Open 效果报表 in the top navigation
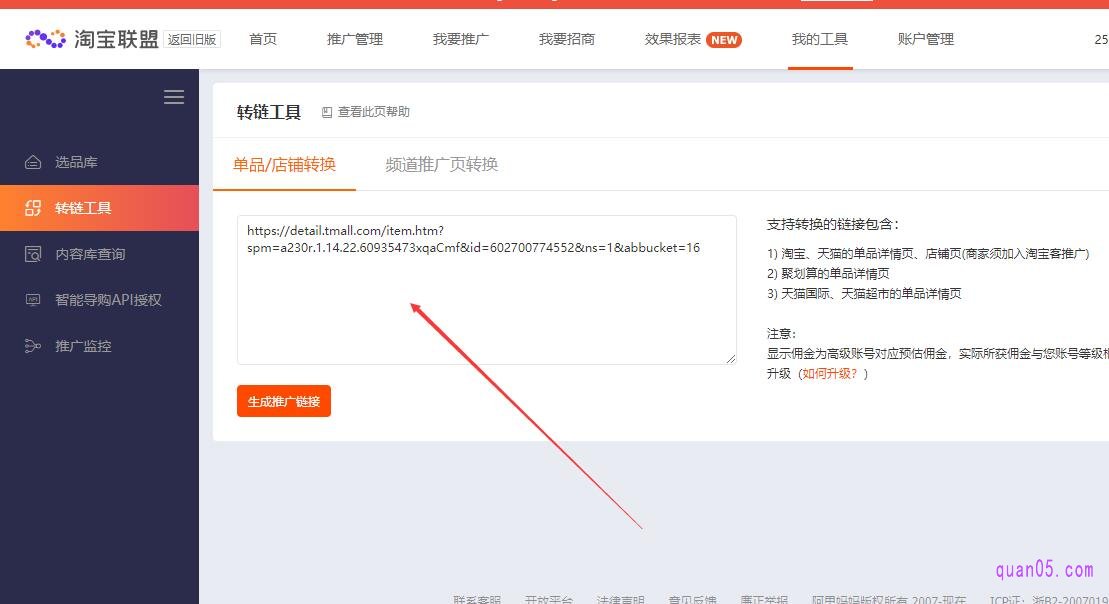1109x604 pixels. click(x=673, y=39)
